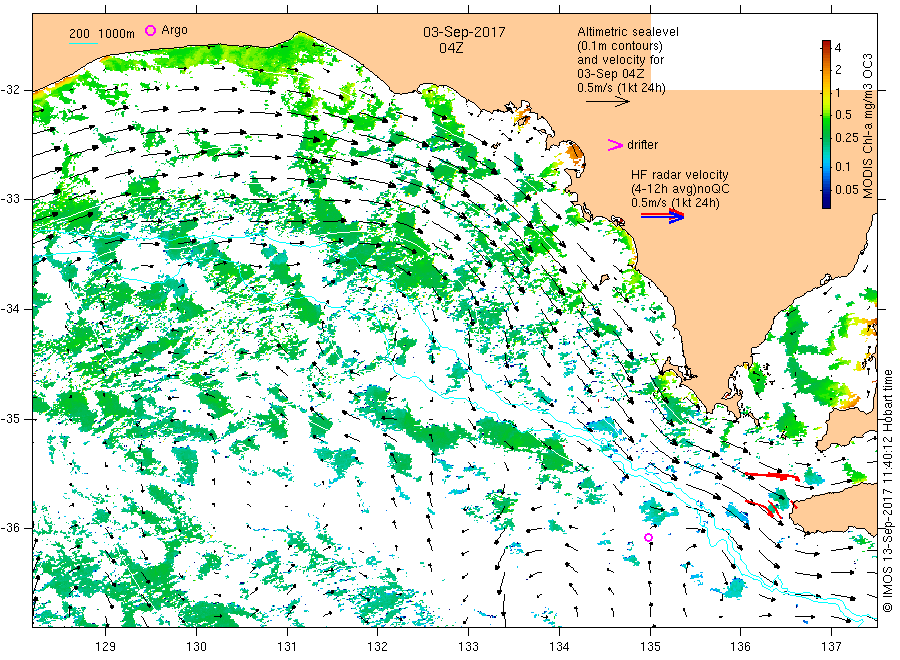Click longitude axis label 134
The width and height of the screenshot is (900, 660).
tap(559, 647)
